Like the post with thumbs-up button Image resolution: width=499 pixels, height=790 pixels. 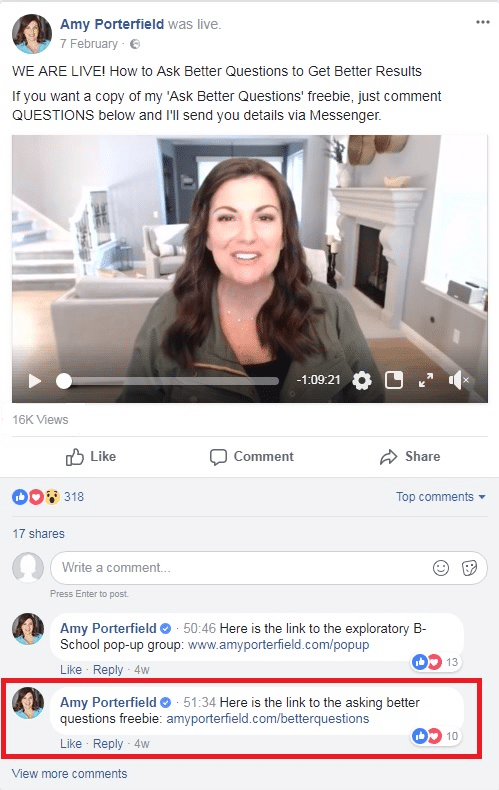pyautogui.click(x=91, y=456)
